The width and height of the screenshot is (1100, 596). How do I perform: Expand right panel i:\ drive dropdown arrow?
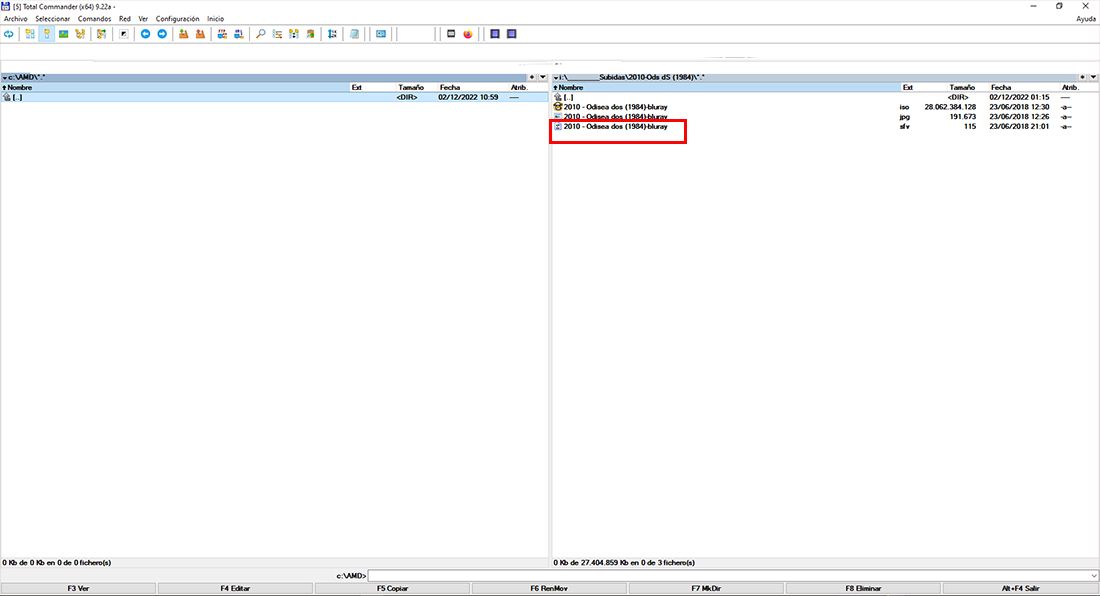(556, 78)
